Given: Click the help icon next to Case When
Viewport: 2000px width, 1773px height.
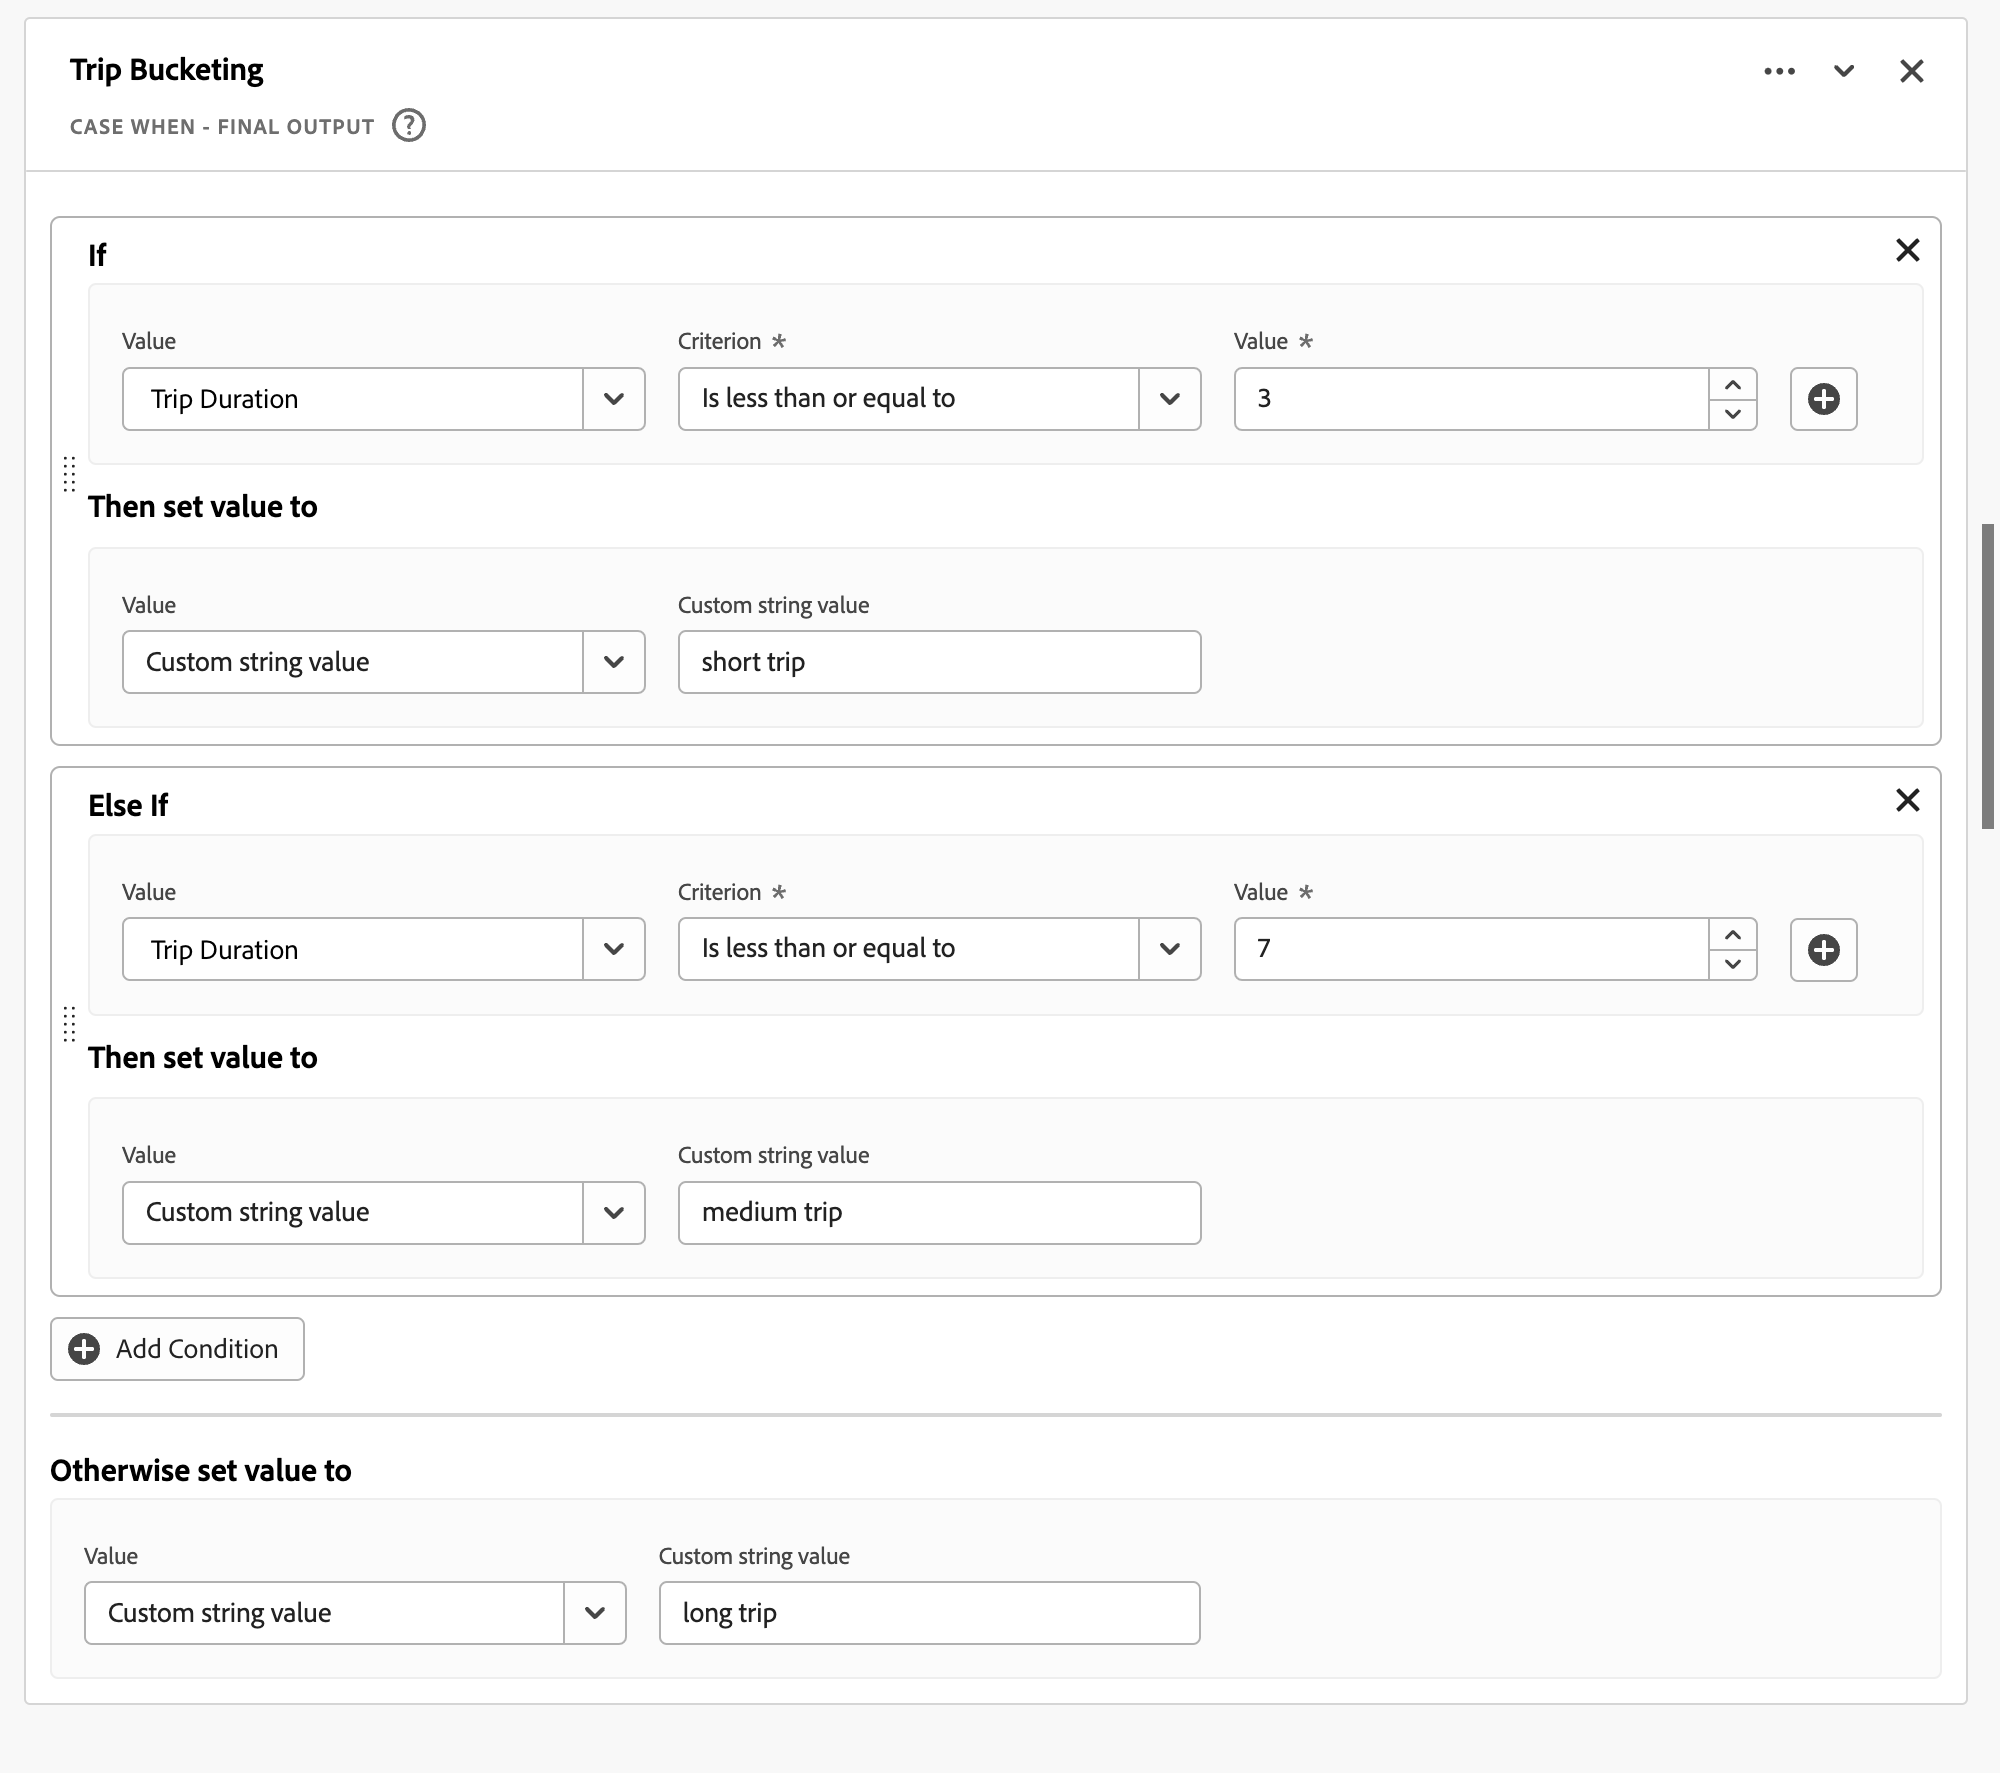Looking at the screenshot, I should 408,126.
